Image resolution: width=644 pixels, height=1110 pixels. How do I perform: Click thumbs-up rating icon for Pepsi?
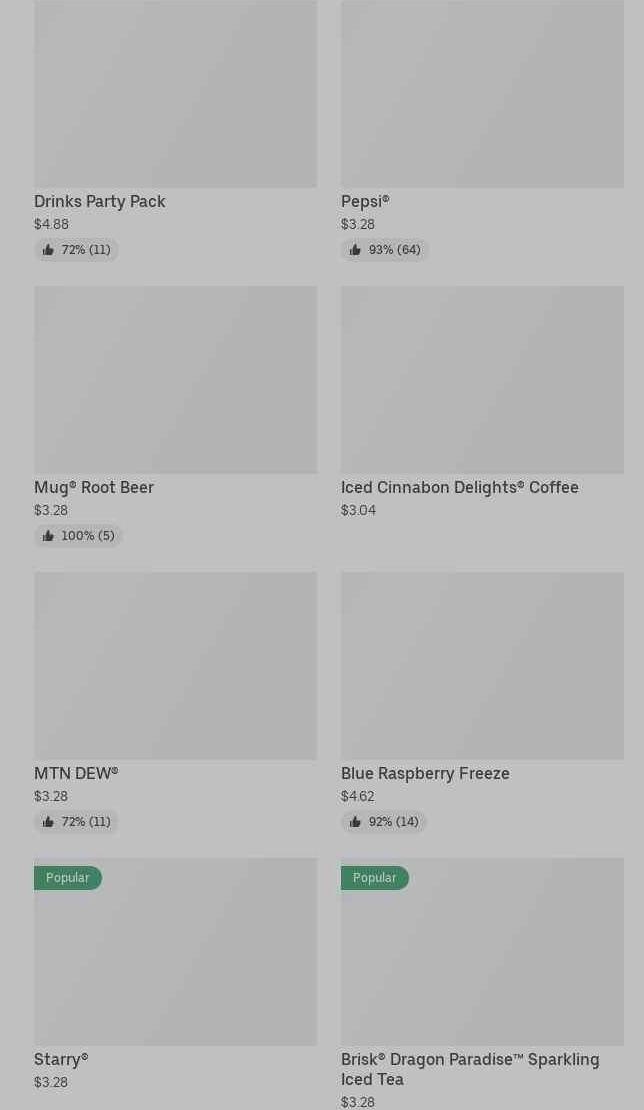pos(355,250)
